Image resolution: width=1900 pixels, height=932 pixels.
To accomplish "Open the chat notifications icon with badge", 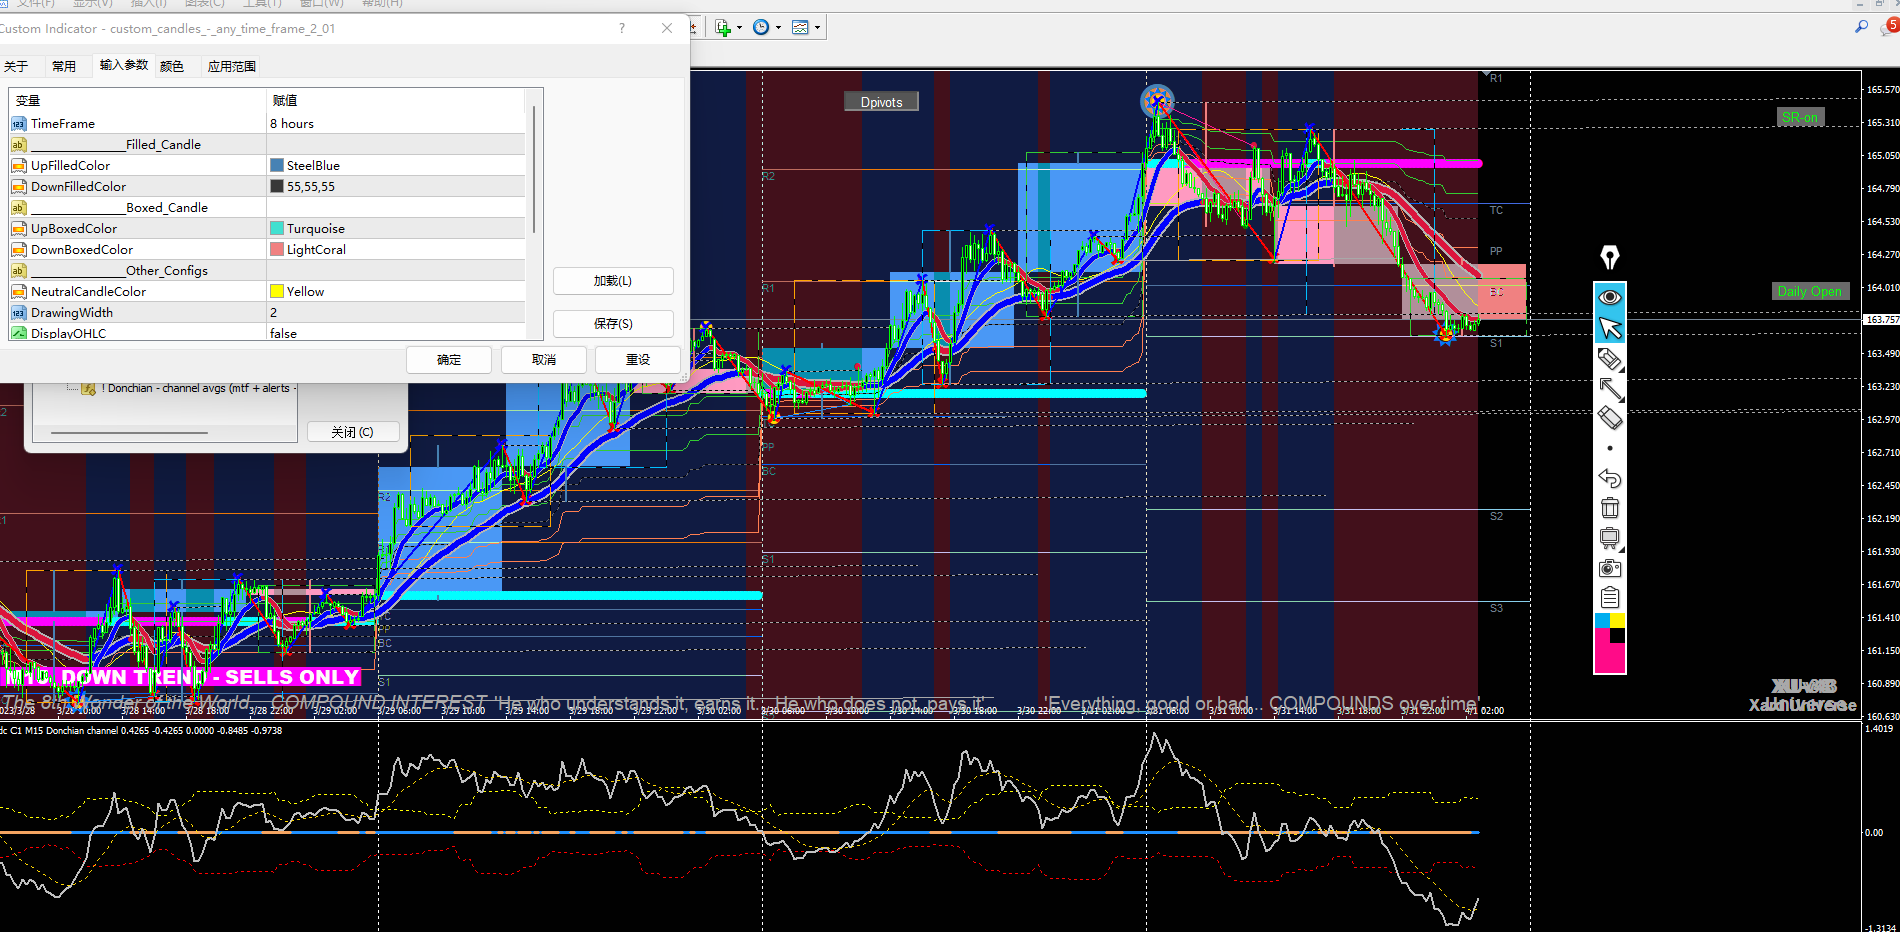I will (x=1889, y=27).
